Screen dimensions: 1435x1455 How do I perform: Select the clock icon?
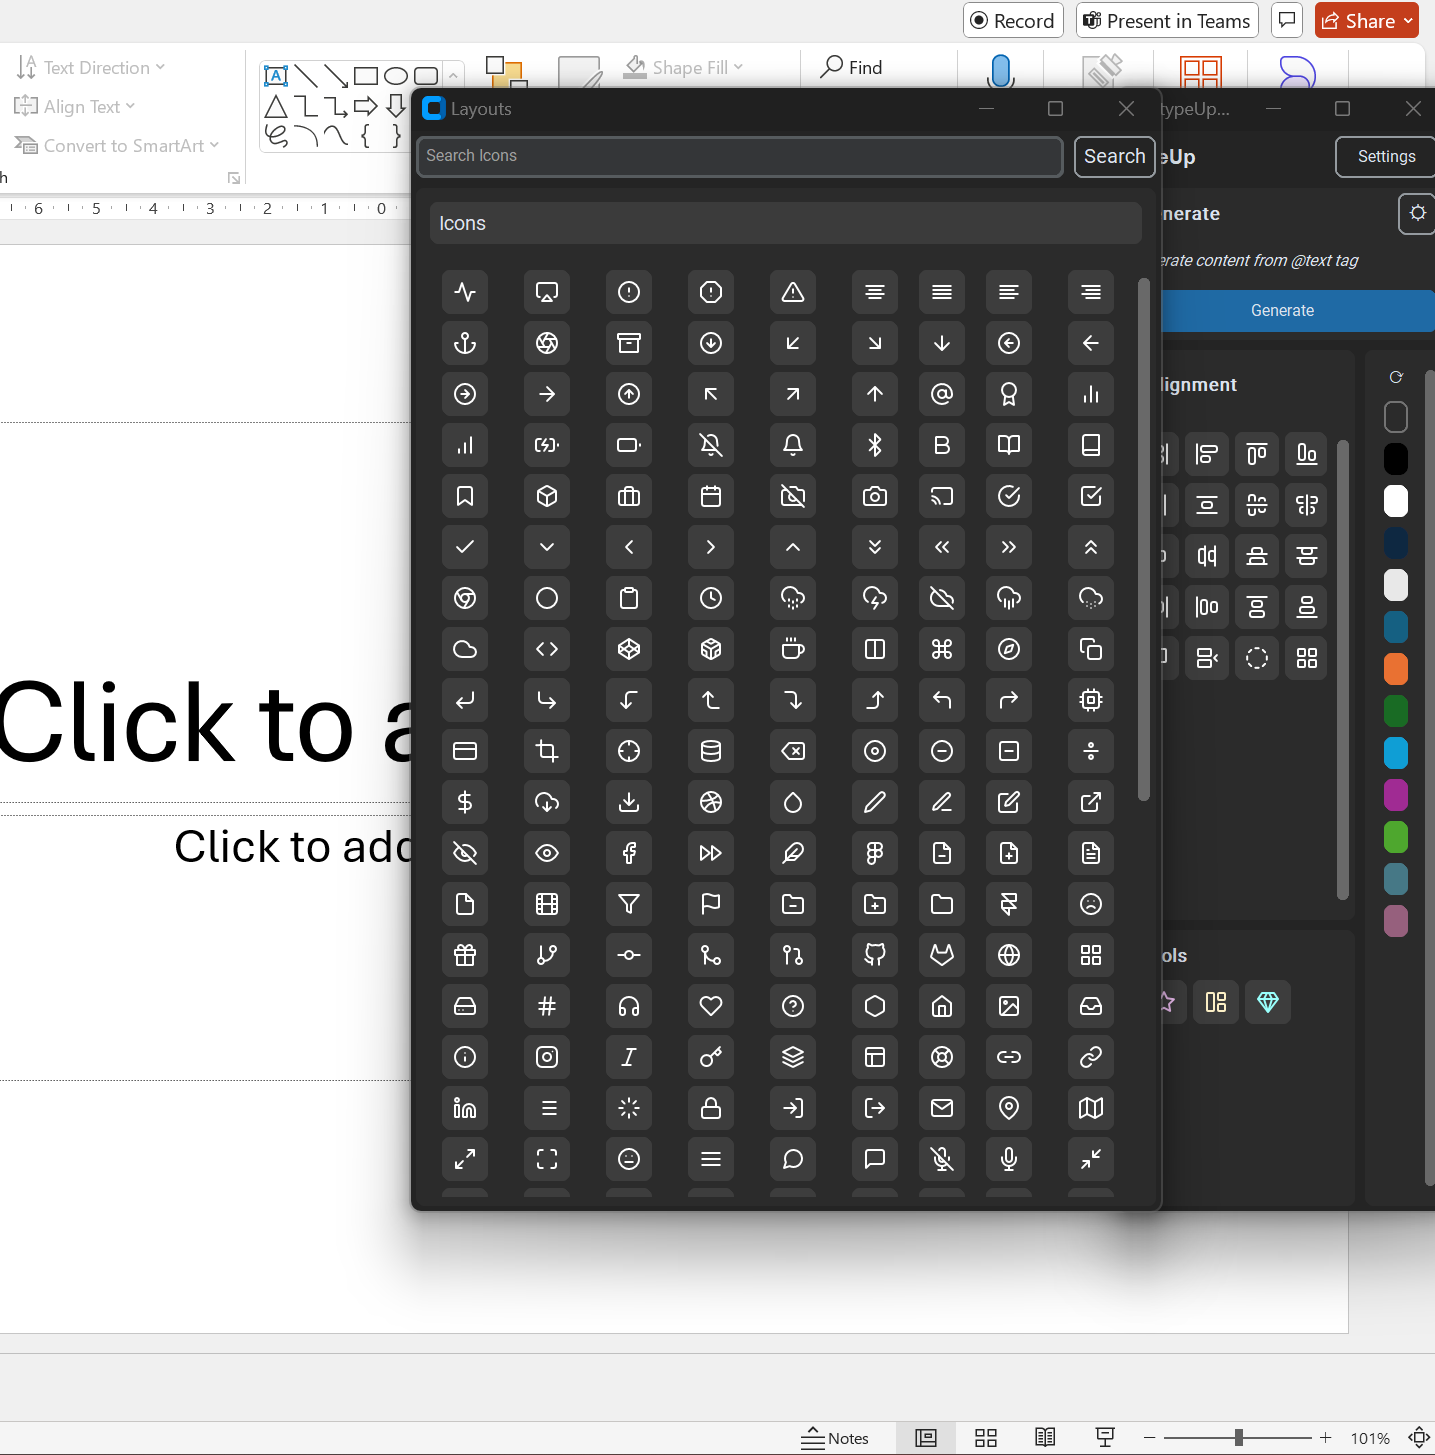pos(711,598)
